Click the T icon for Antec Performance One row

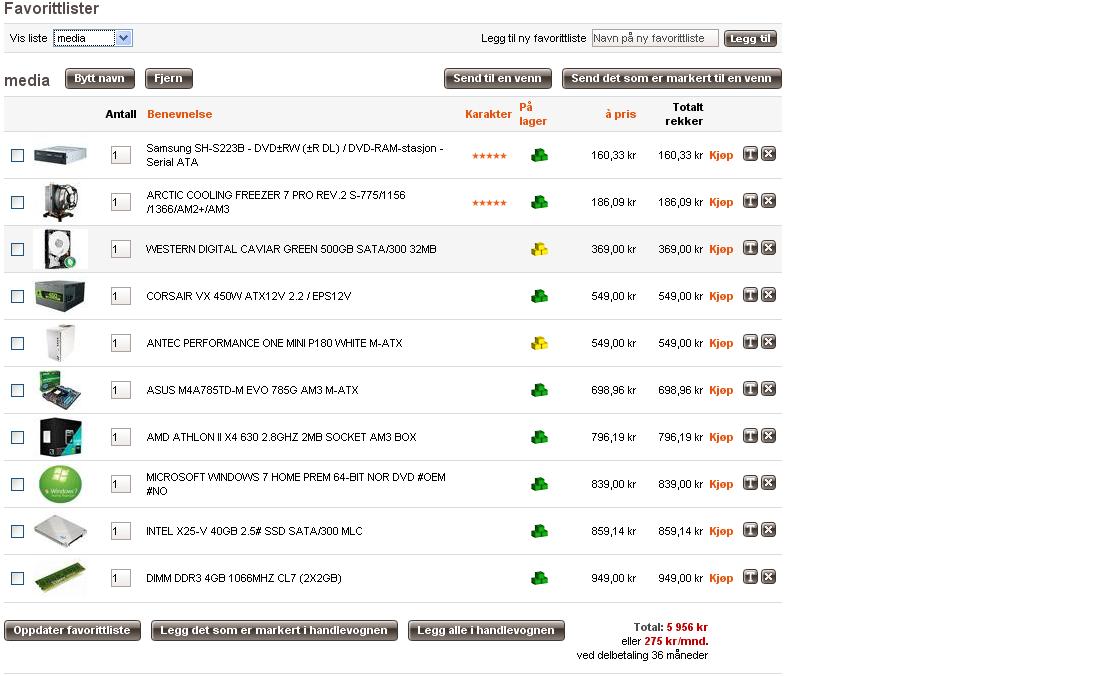coord(750,342)
